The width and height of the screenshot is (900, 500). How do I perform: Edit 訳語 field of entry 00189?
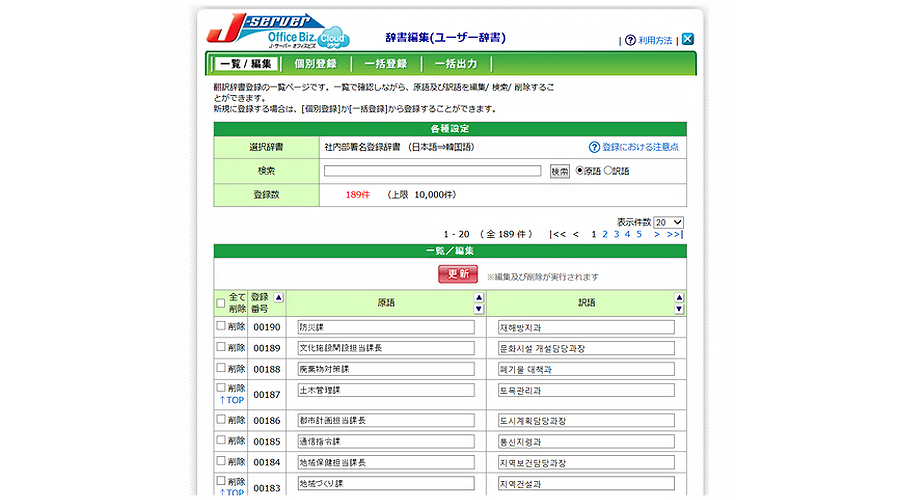pos(586,348)
